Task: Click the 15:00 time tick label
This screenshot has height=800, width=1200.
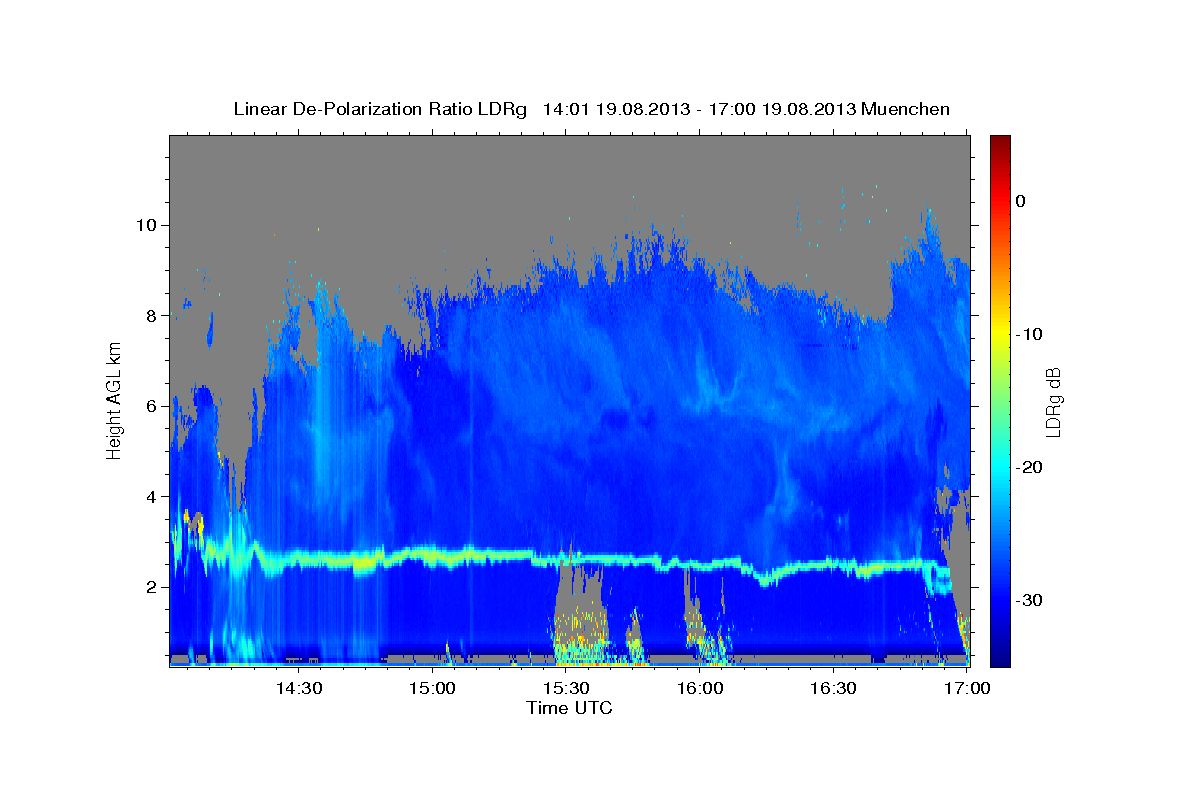Action: pos(433,688)
